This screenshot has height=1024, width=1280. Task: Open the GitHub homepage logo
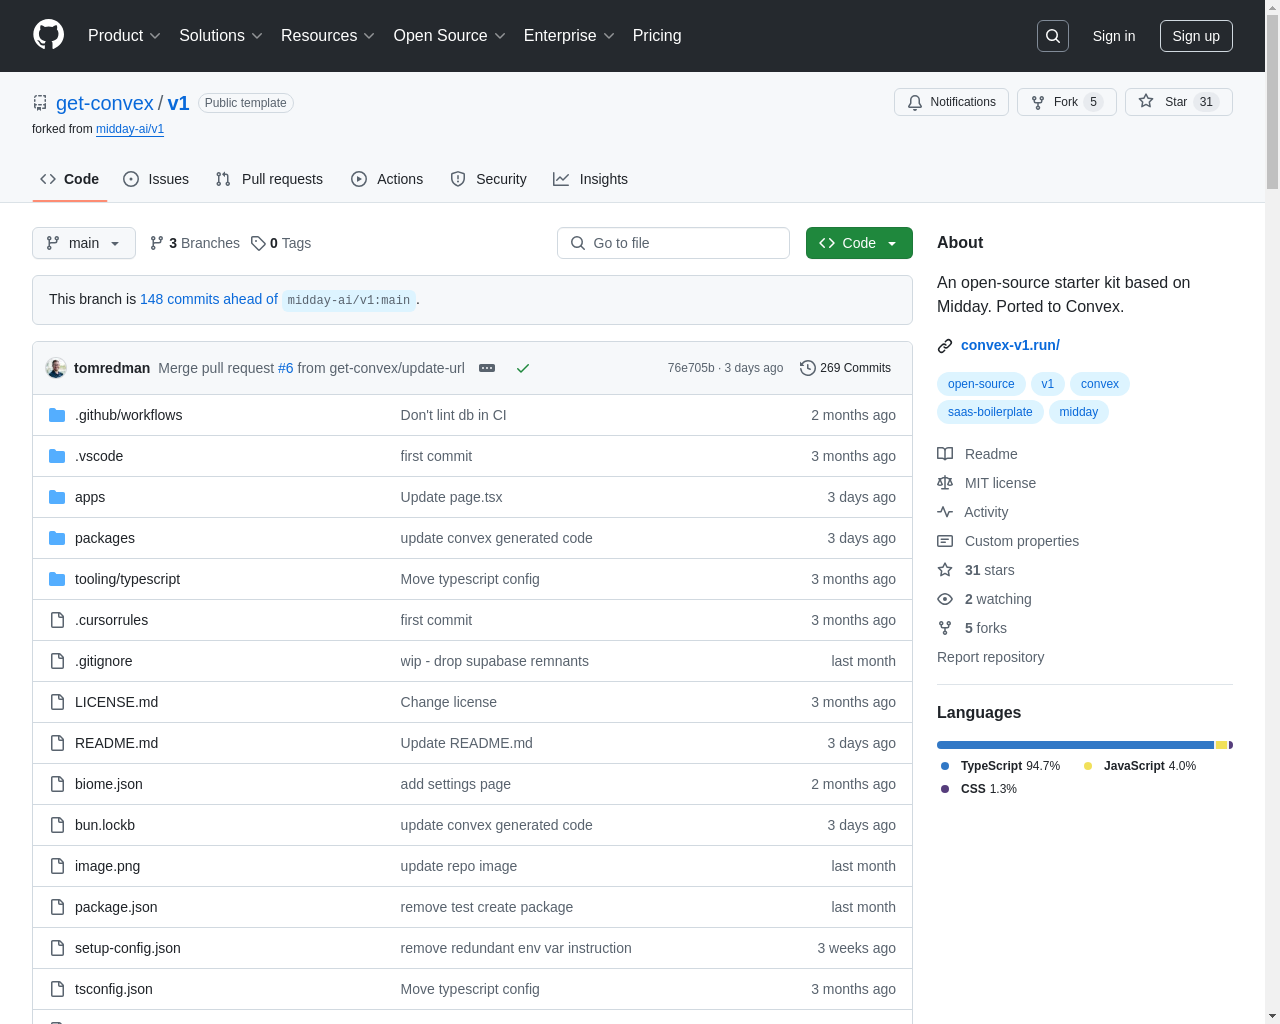point(49,35)
